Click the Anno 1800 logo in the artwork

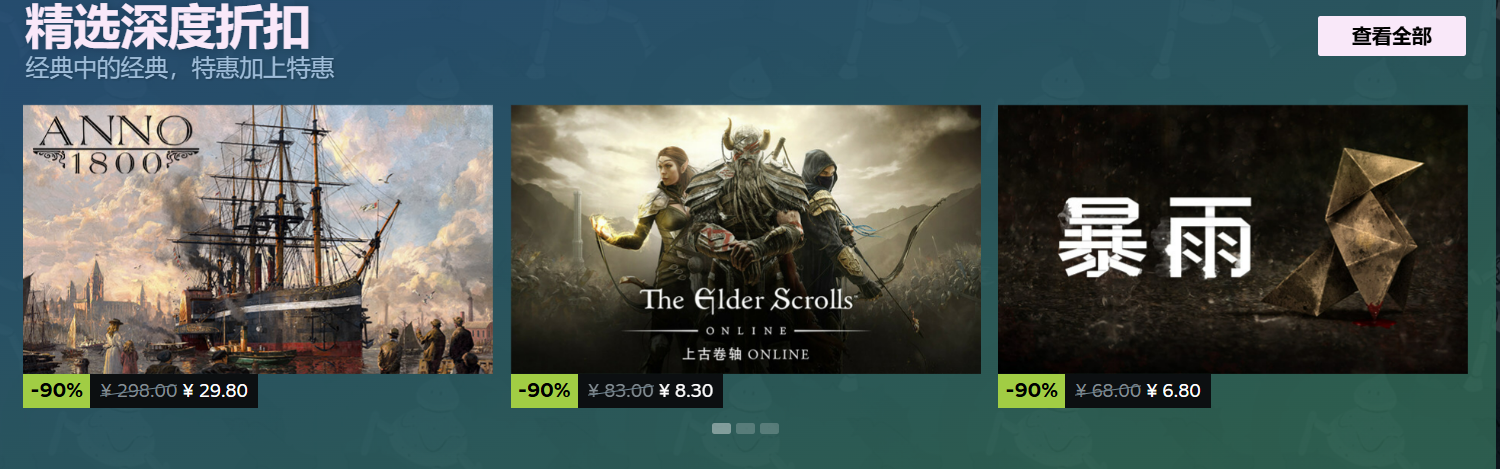[115, 144]
